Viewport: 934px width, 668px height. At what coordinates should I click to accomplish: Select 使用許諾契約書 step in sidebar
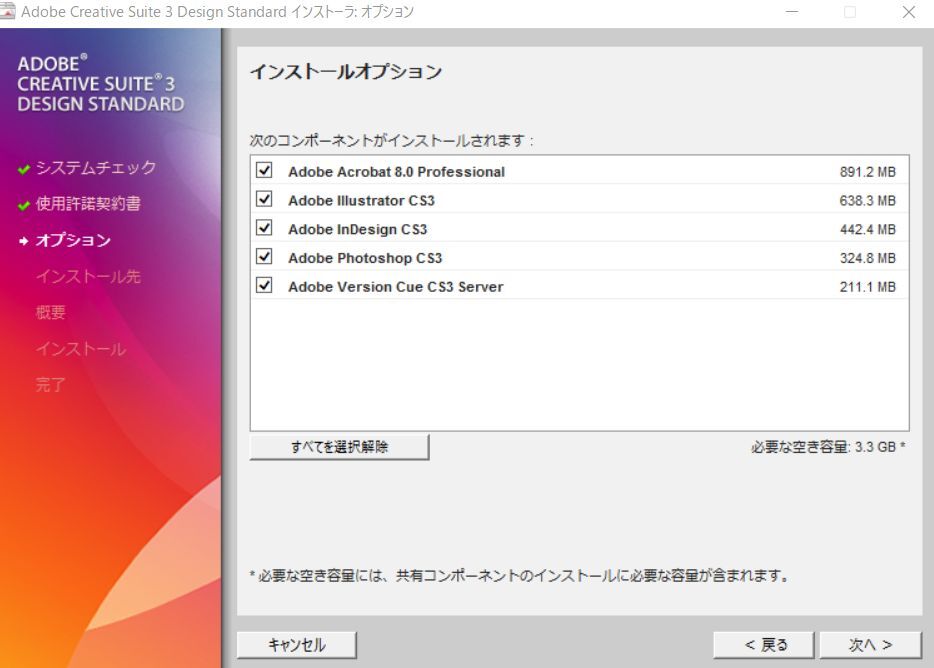tap(88, 204)
